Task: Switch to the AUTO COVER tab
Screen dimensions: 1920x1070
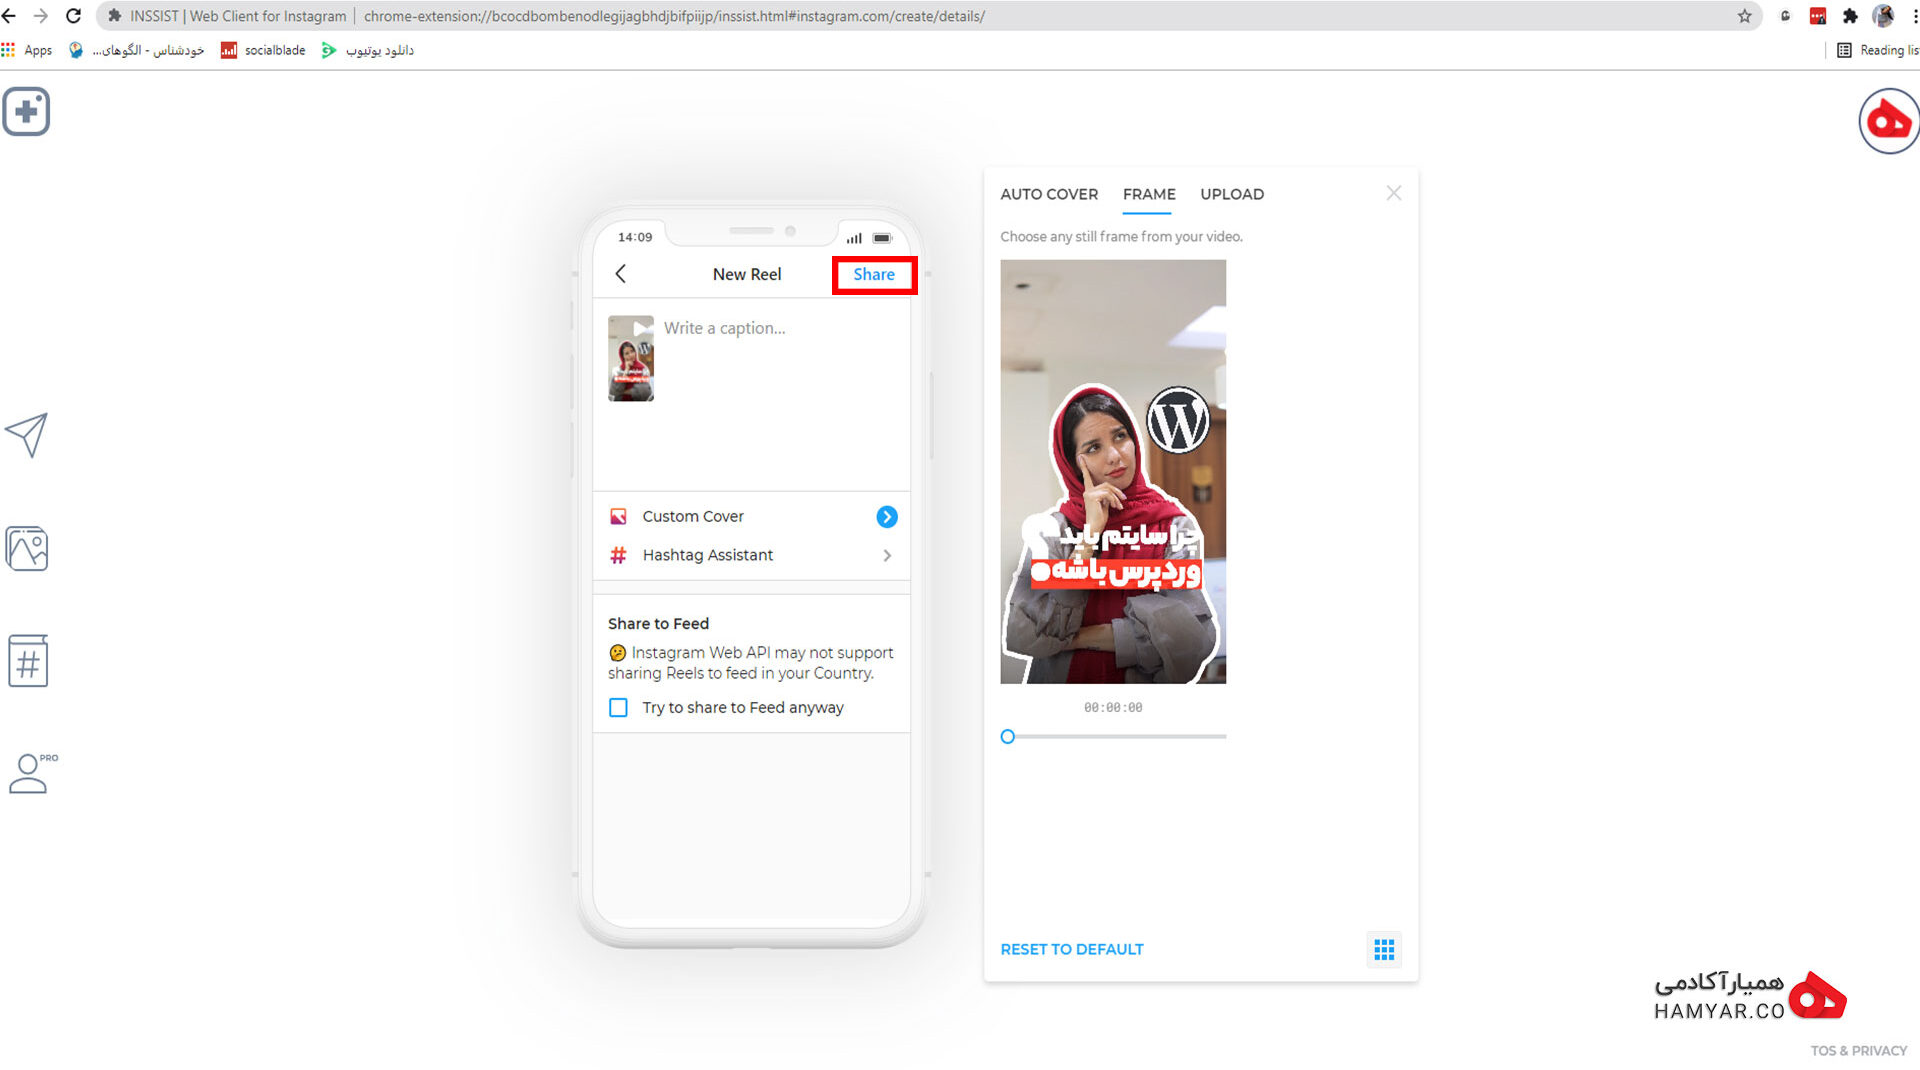Action: coord(1049,194)
